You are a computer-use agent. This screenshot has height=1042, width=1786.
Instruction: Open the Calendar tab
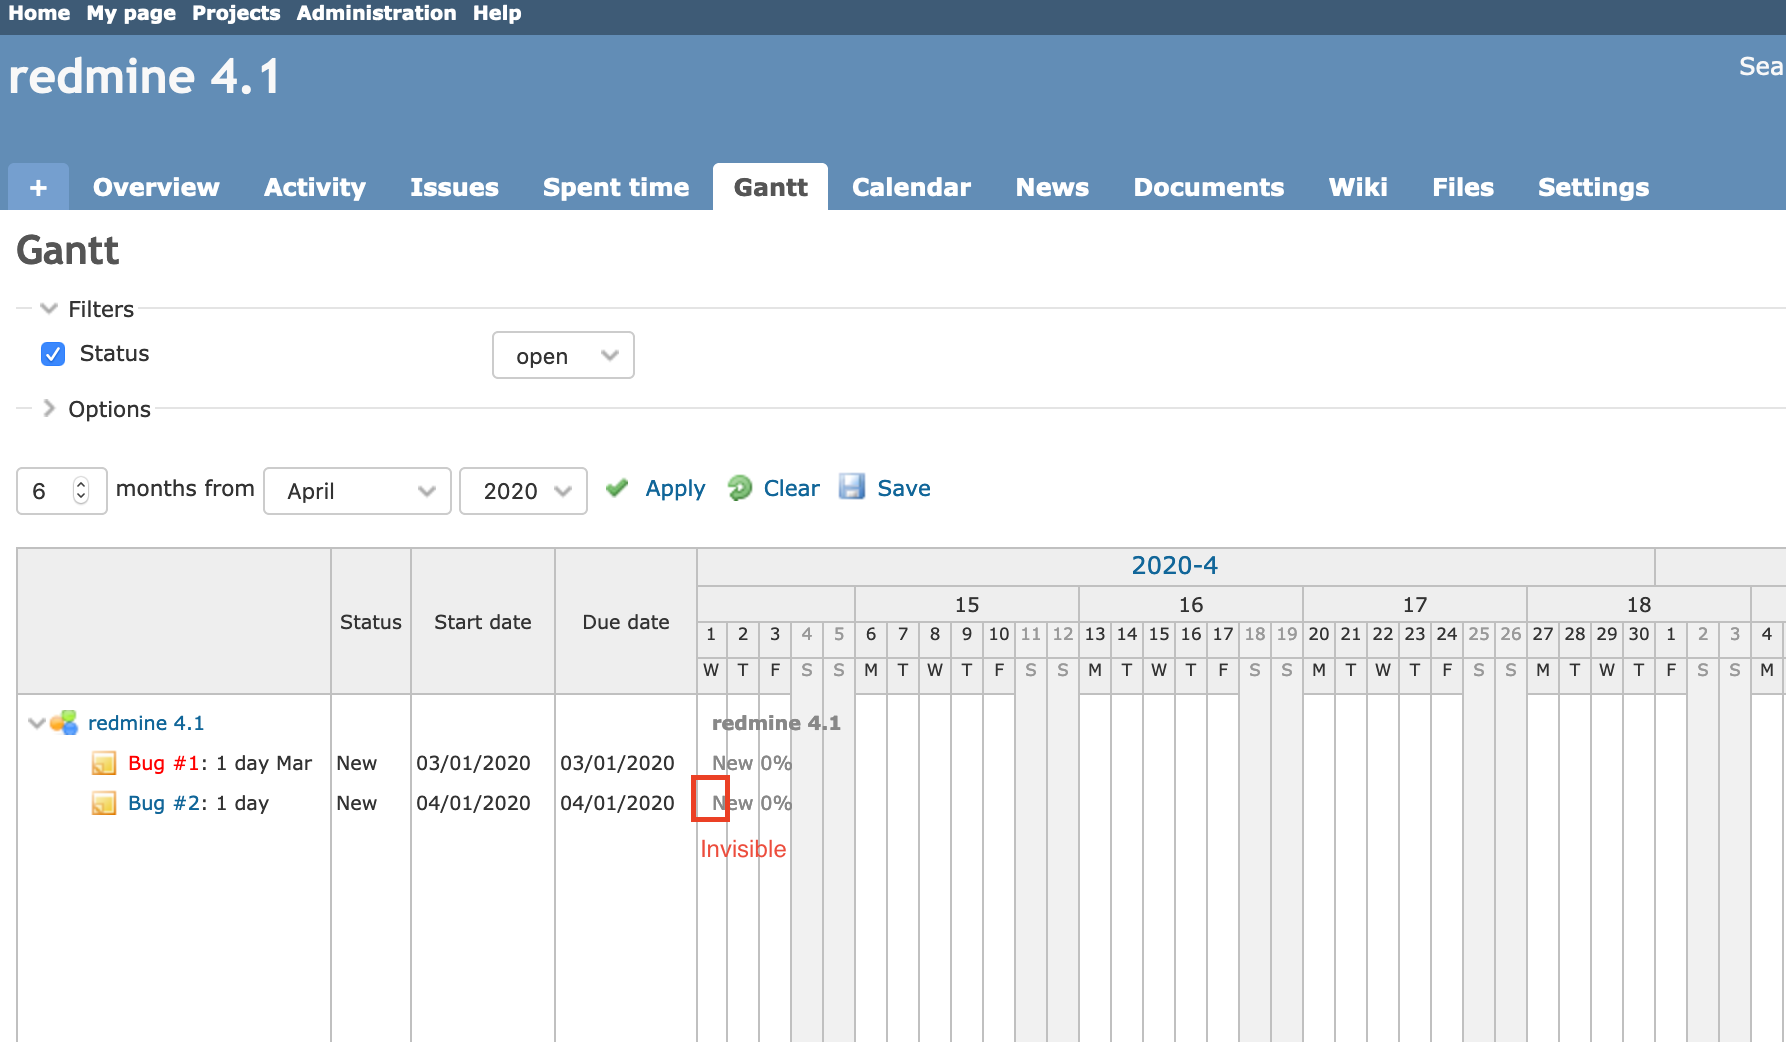pos(911,187)
